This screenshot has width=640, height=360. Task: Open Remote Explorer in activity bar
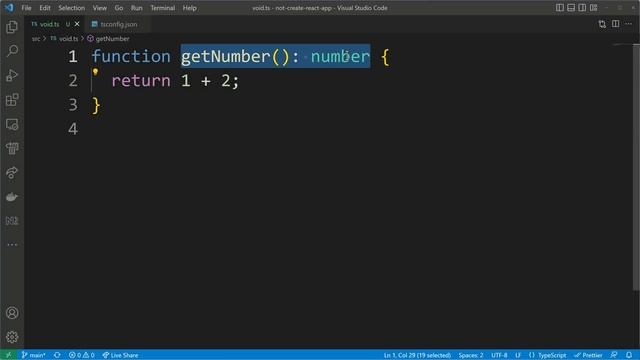(x=12, y=124)
